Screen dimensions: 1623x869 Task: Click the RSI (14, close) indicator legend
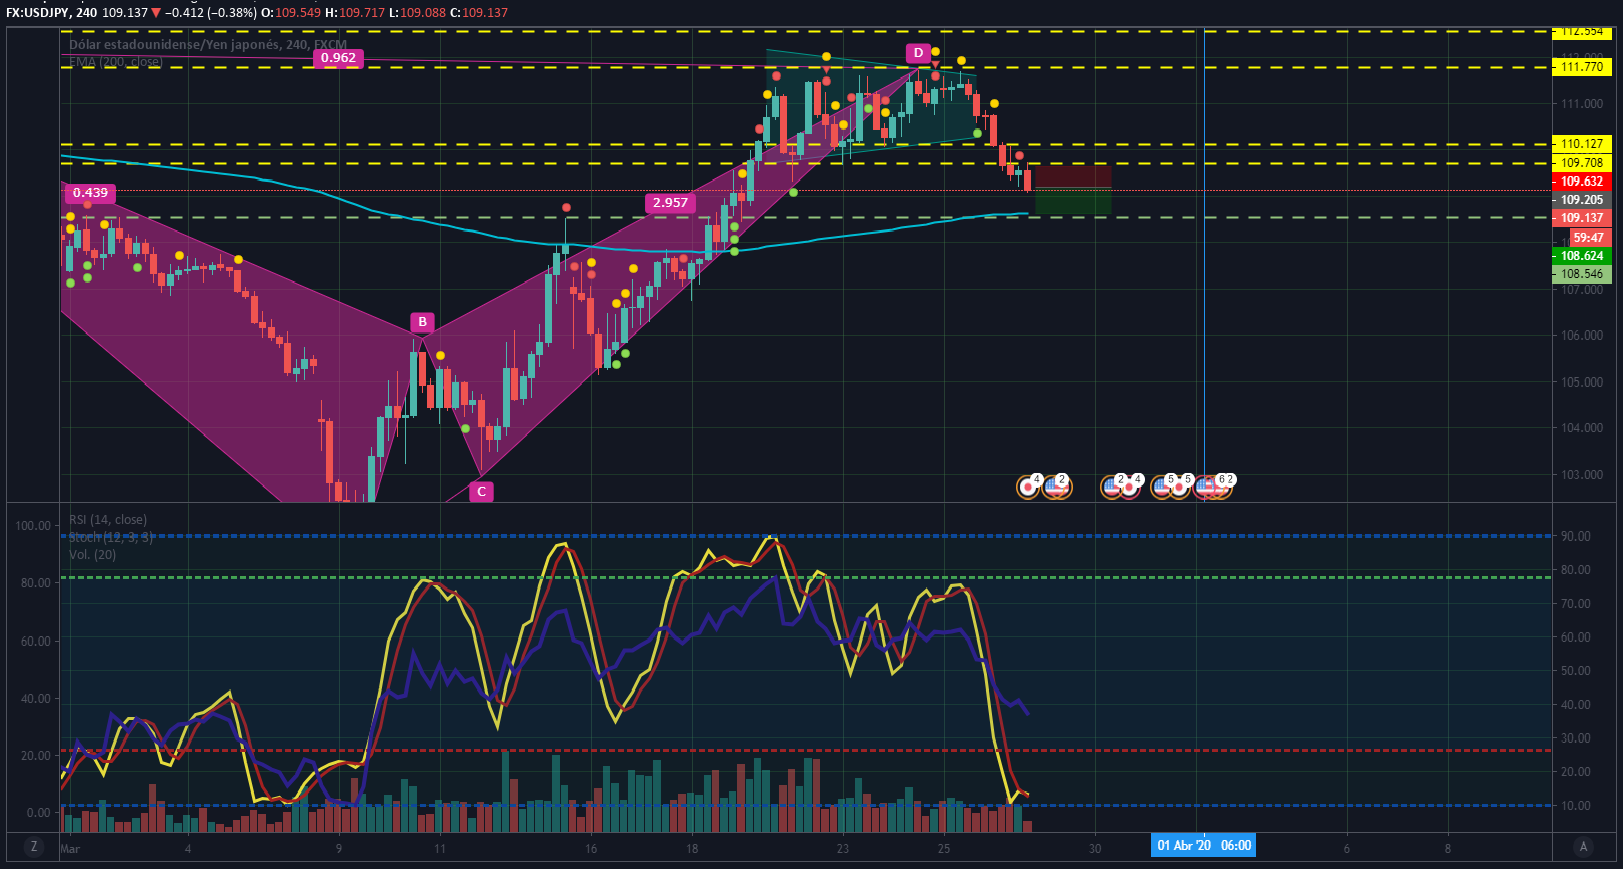point(108,520)
